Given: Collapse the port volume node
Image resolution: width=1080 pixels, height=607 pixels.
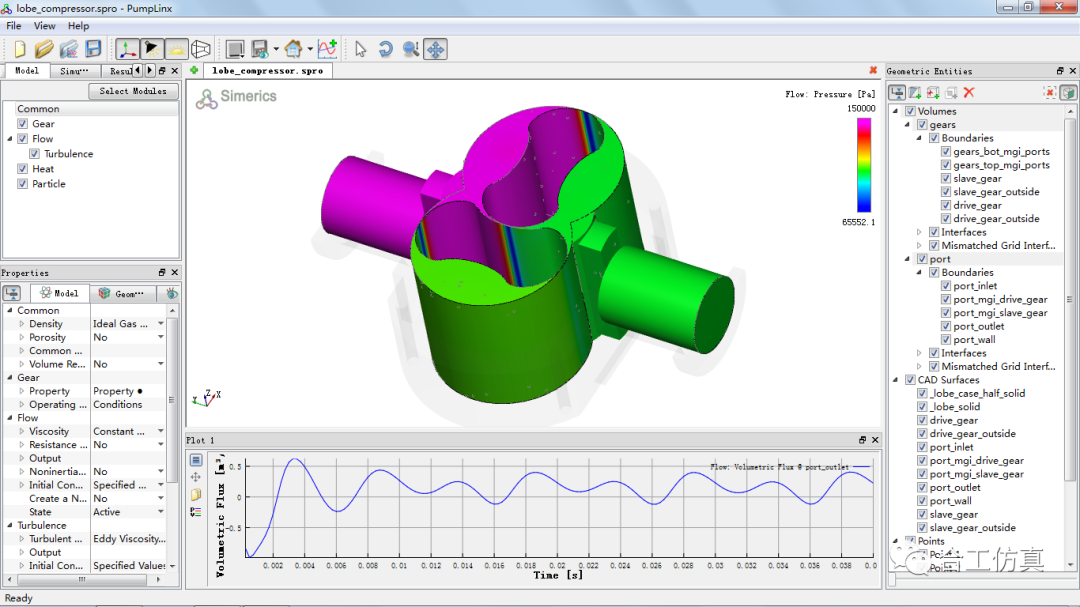Looking at the screenshot, I should (907, 259).
